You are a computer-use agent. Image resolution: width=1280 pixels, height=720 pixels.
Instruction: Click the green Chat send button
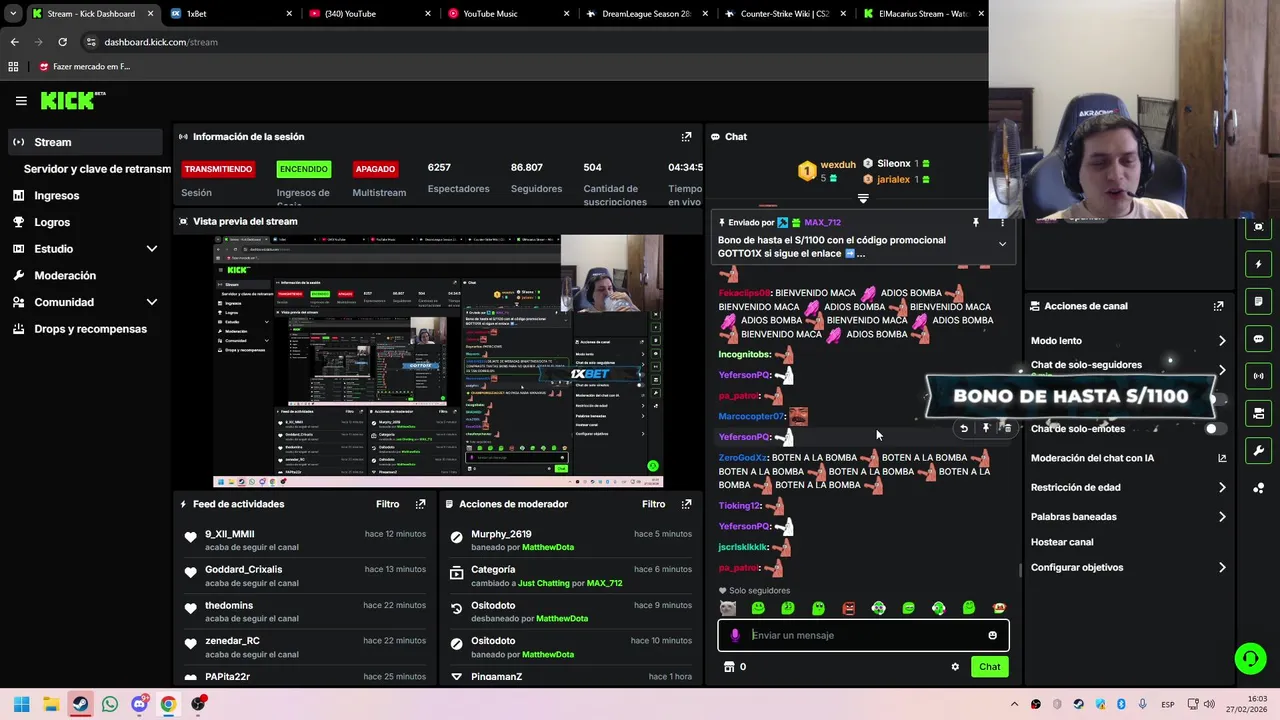989,667
